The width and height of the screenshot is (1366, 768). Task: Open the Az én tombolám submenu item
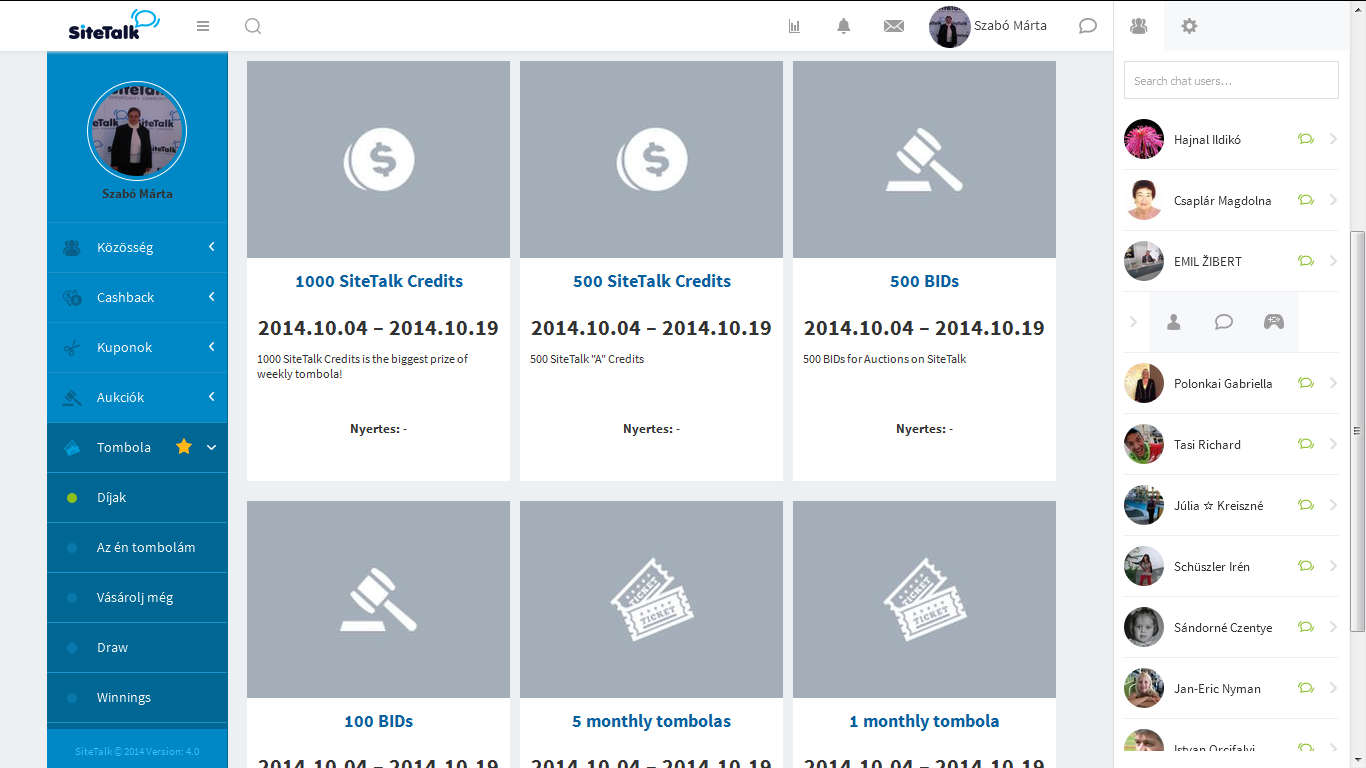pyautogui.click(x=137, y=548)
